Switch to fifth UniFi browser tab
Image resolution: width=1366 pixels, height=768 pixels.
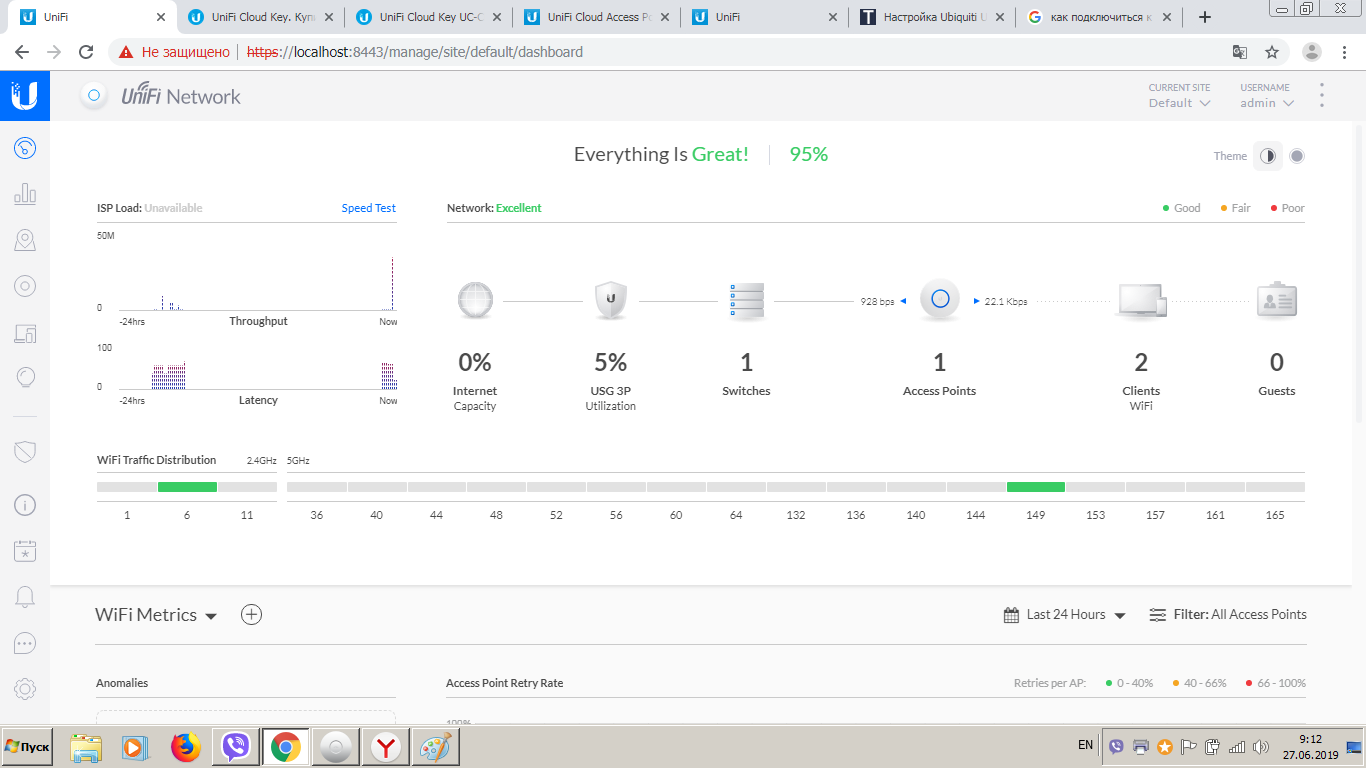pyautogui.click(x=763, y=17)
